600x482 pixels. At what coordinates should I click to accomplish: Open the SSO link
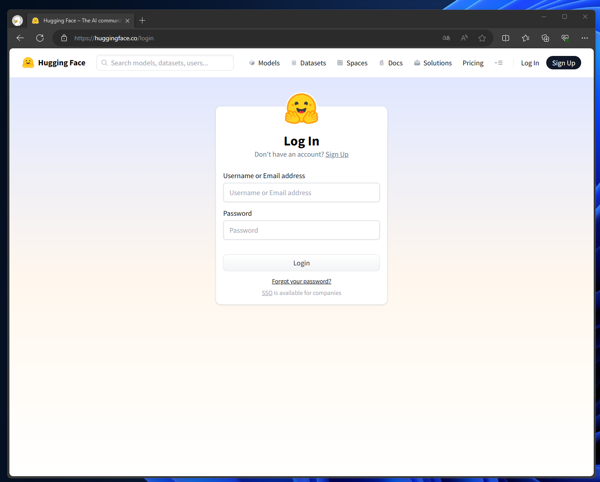click(267, 293)
